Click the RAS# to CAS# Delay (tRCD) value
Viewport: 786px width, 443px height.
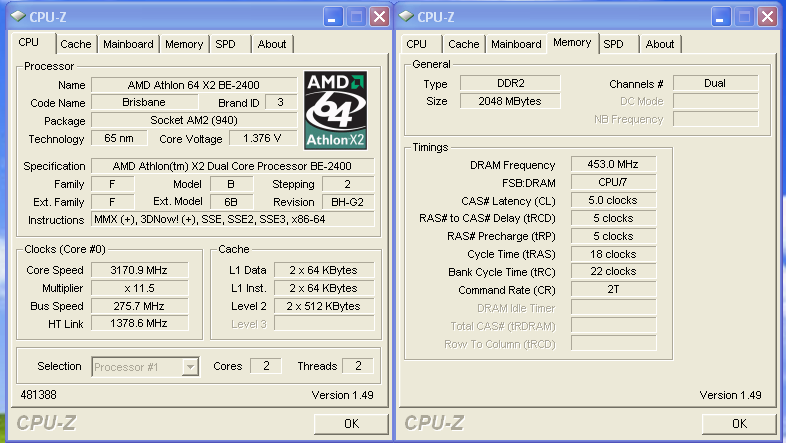pyautogui.click(x=613, y=218)
